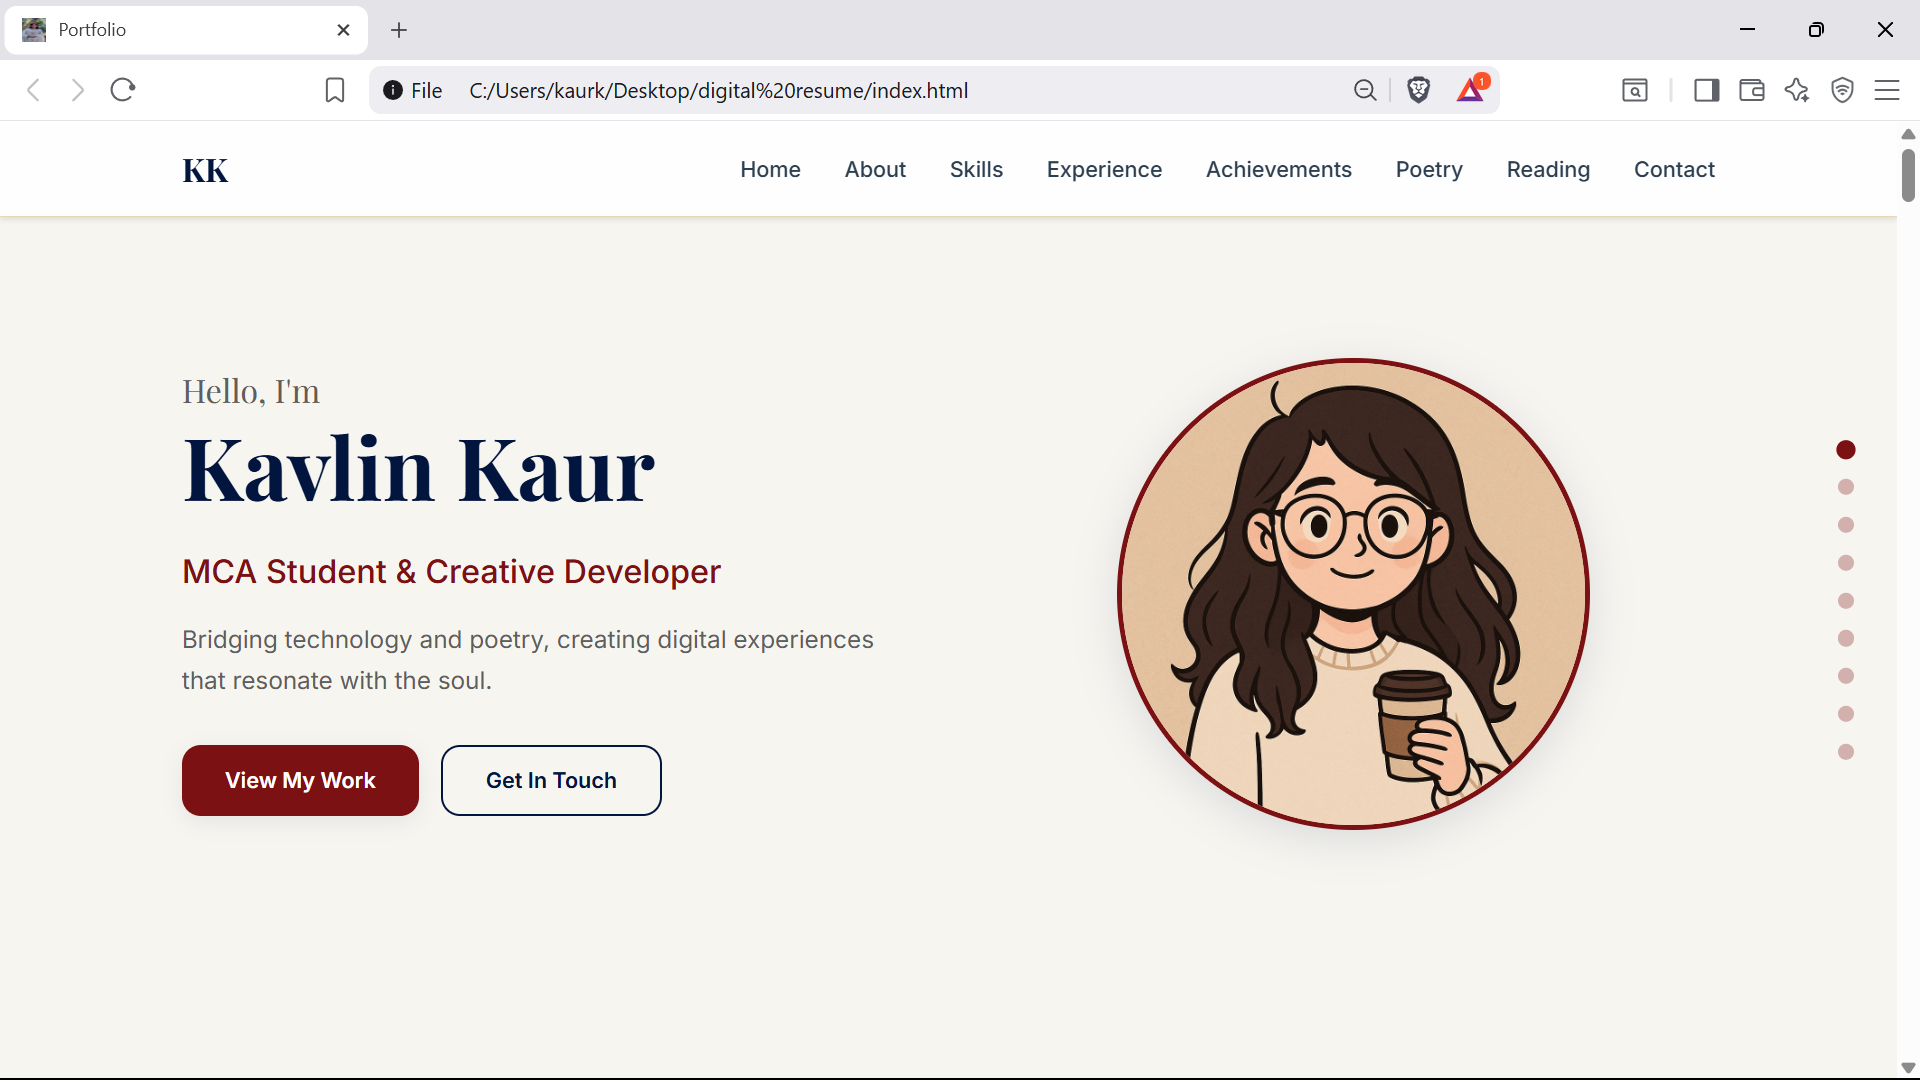Screen dimensions: 1920x1080
Task: Launch Leo AI with the sparkle icon
Action: pyautogui.click(x=1797, y=90)
